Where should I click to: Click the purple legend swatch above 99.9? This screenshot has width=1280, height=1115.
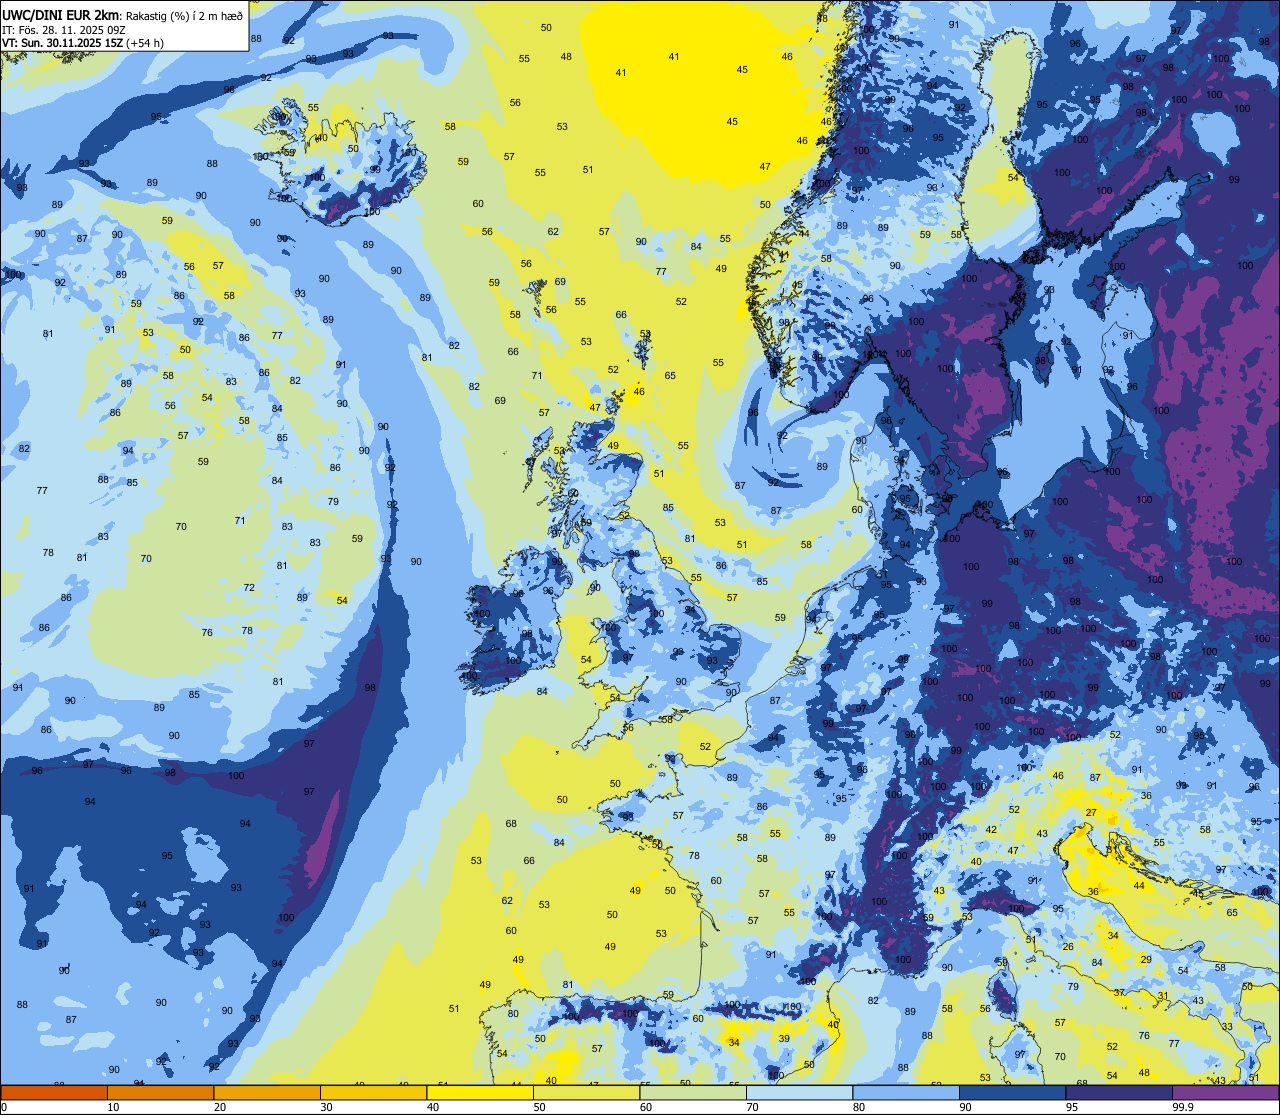click(x=1226, y=1092)
